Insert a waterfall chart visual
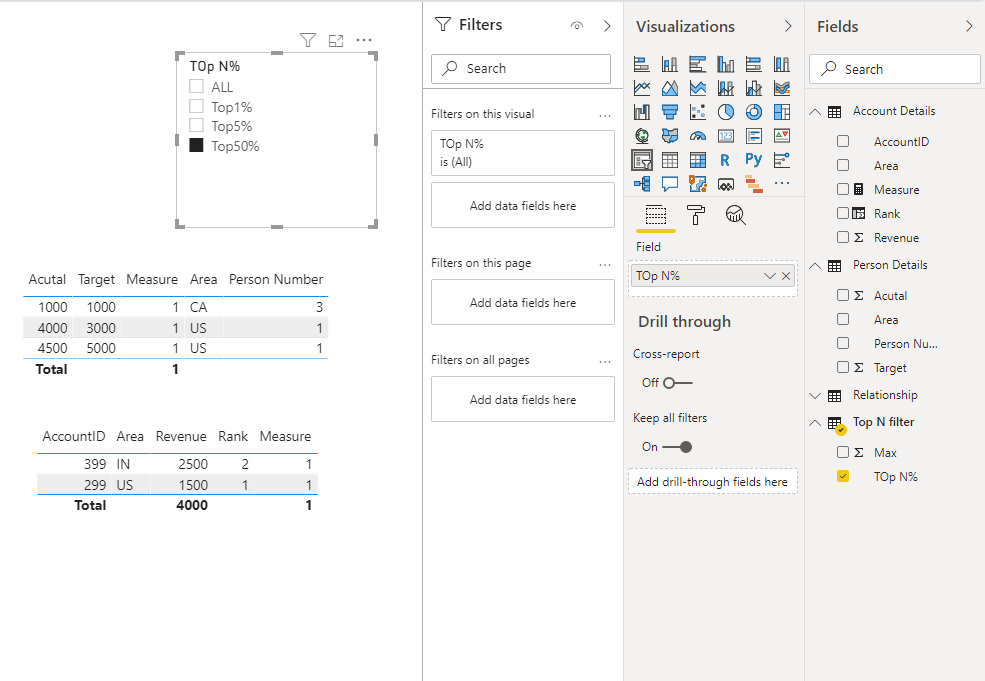This screenshot has height=681, width=985. pyautogui.click(x=641, y=112)
